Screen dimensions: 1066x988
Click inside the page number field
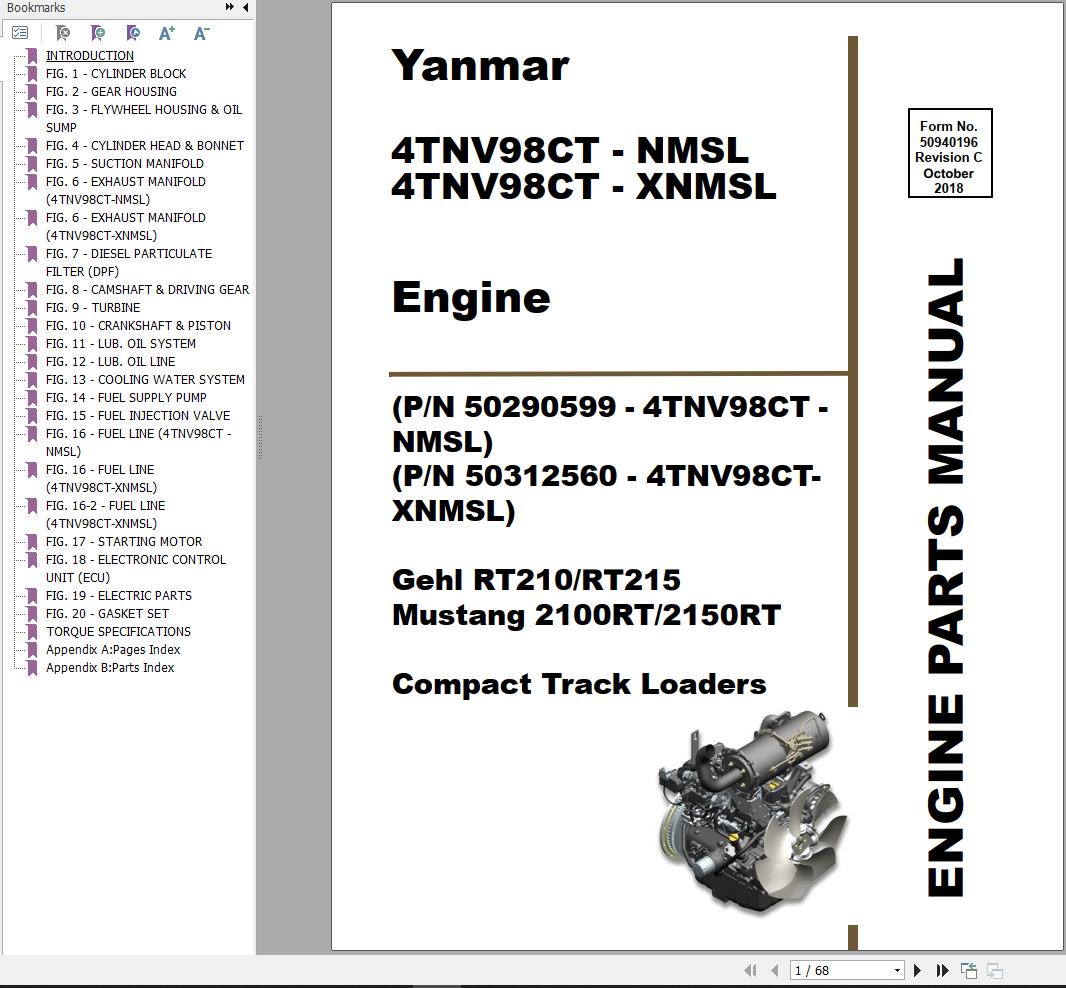point(830,970)
